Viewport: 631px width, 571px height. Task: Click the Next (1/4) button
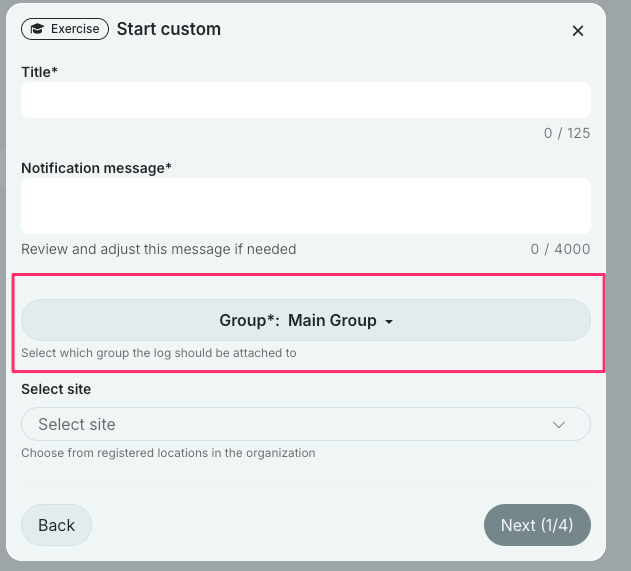pyautogui.click(x=536, y=525)
